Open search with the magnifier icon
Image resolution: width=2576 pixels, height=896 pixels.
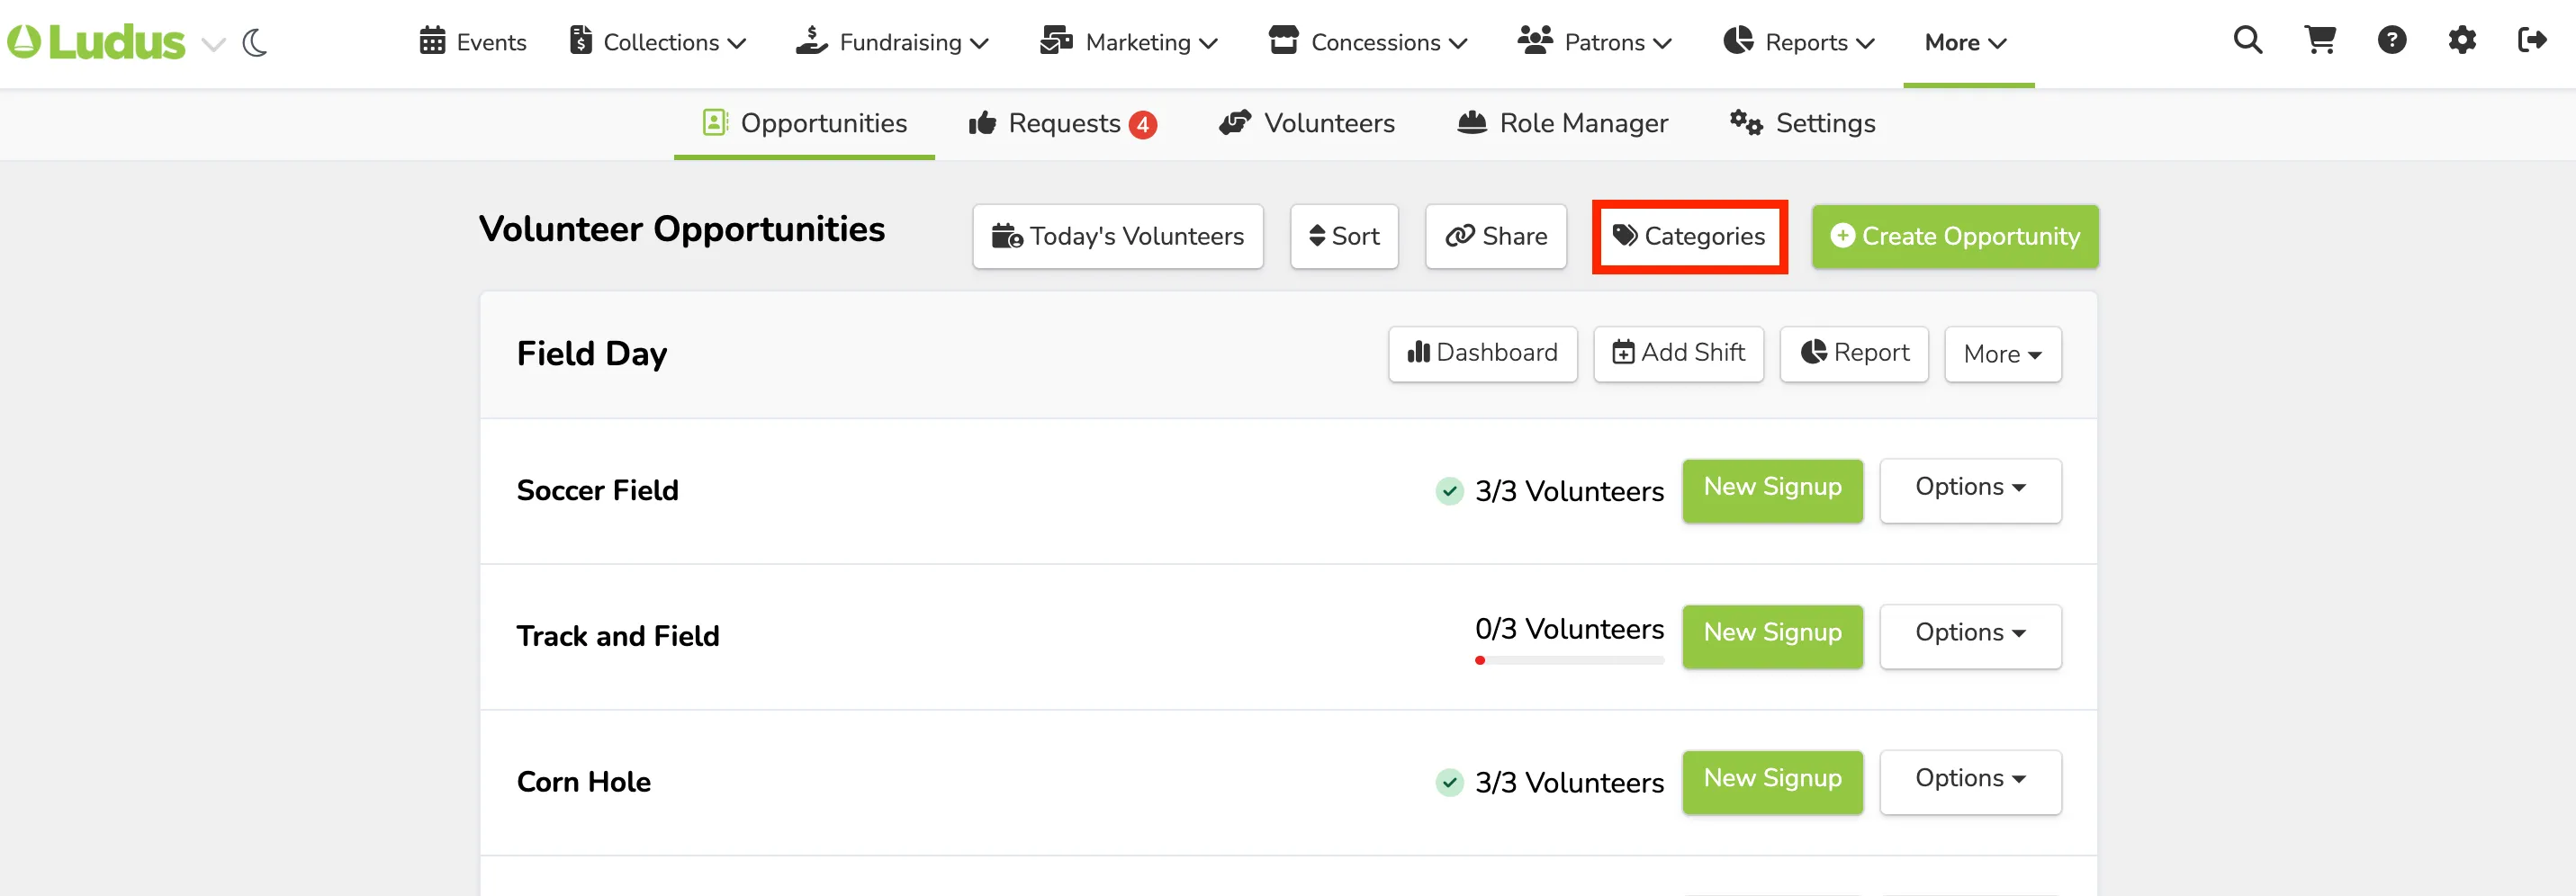coord(2248,40)
